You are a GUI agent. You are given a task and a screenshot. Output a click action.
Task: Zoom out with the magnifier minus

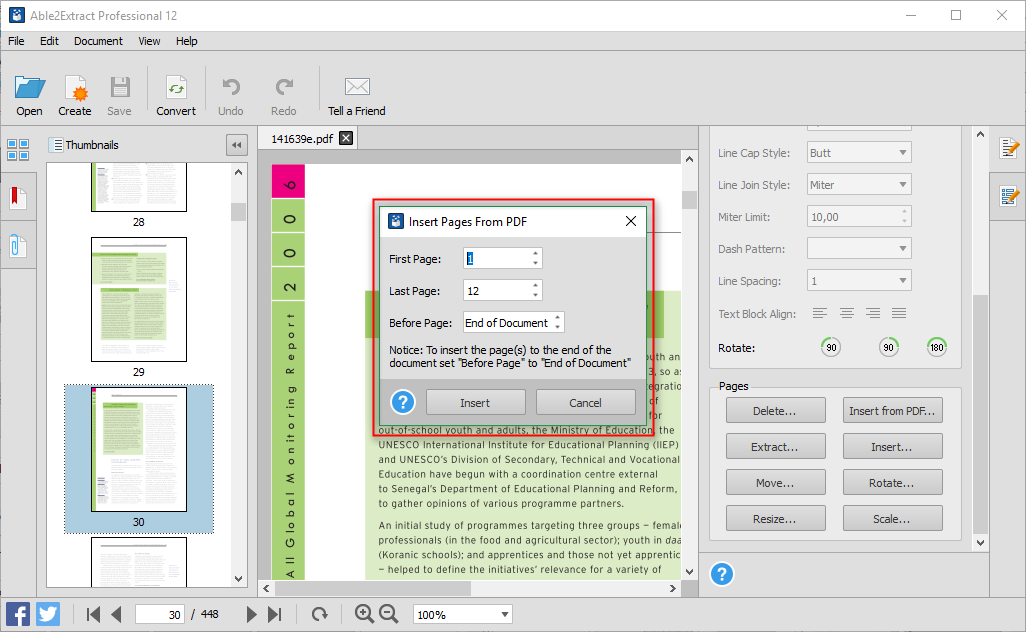[x=389, y=614]
